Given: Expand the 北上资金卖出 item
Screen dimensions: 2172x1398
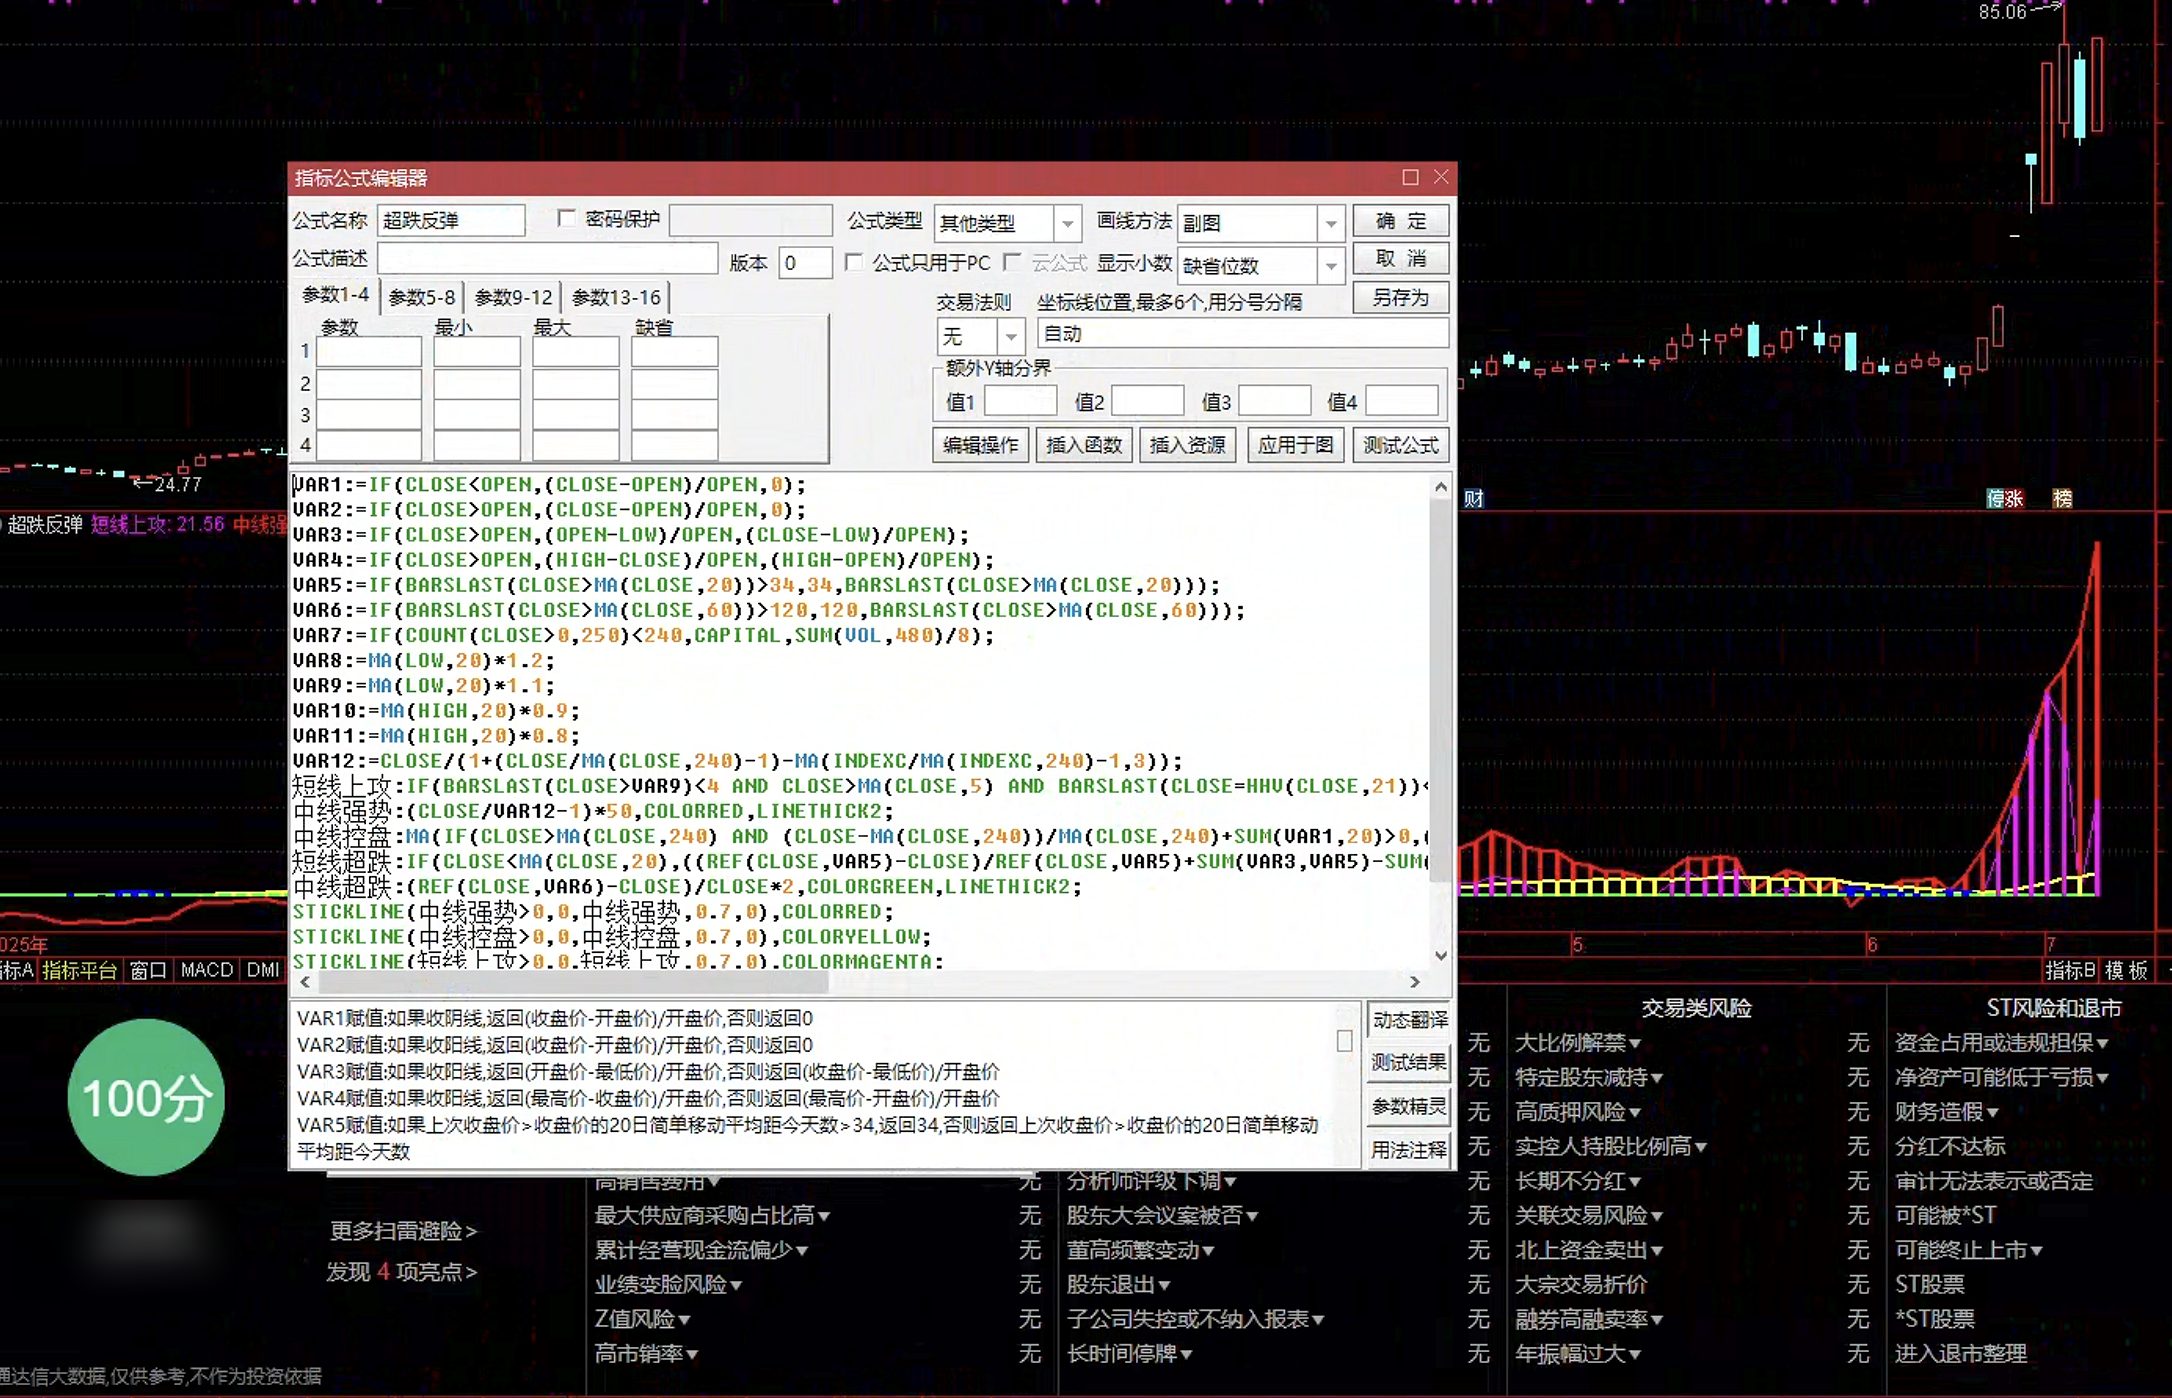Looking at the screenshot, I should point(1588,1250).
